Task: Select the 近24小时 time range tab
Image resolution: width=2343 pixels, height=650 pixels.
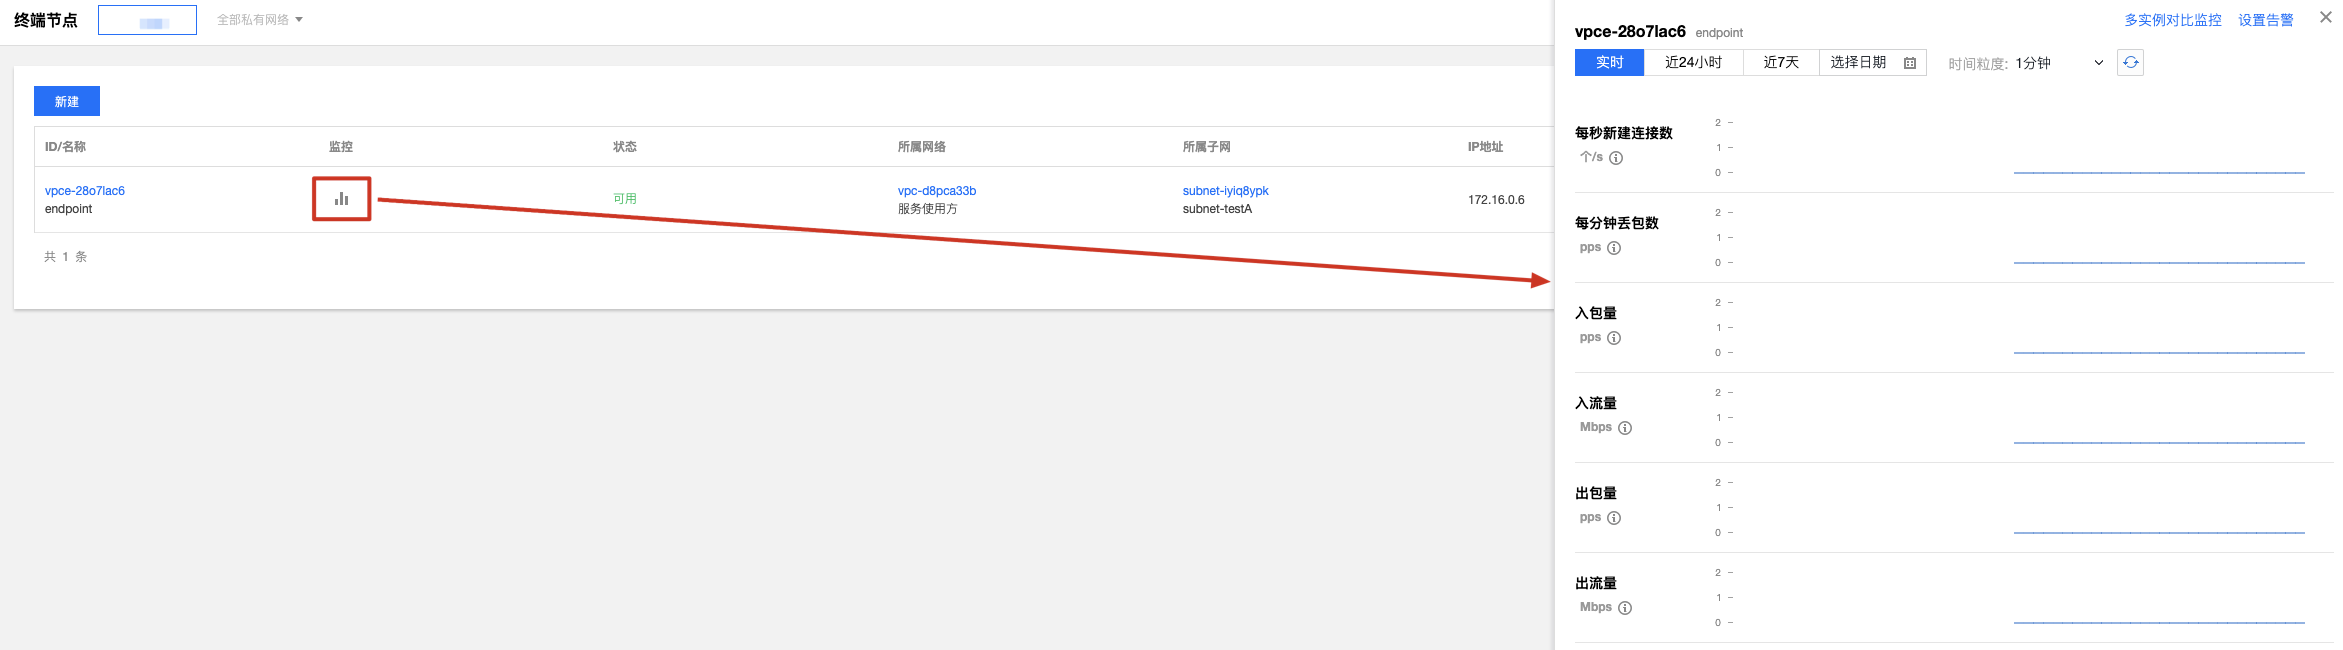Action: point(1693,63)
